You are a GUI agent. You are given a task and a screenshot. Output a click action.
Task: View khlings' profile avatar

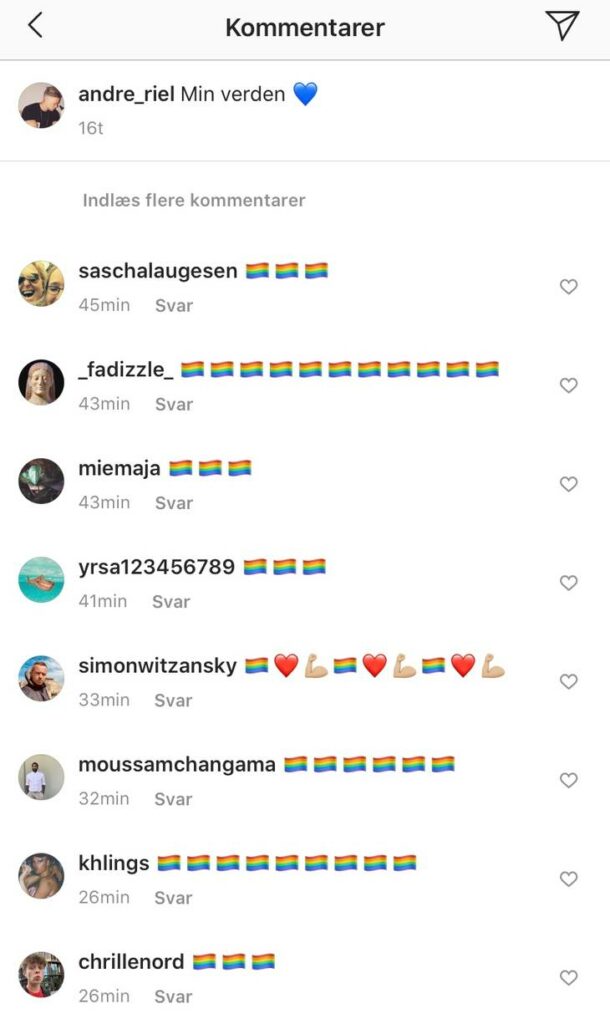tap(41, 876)
